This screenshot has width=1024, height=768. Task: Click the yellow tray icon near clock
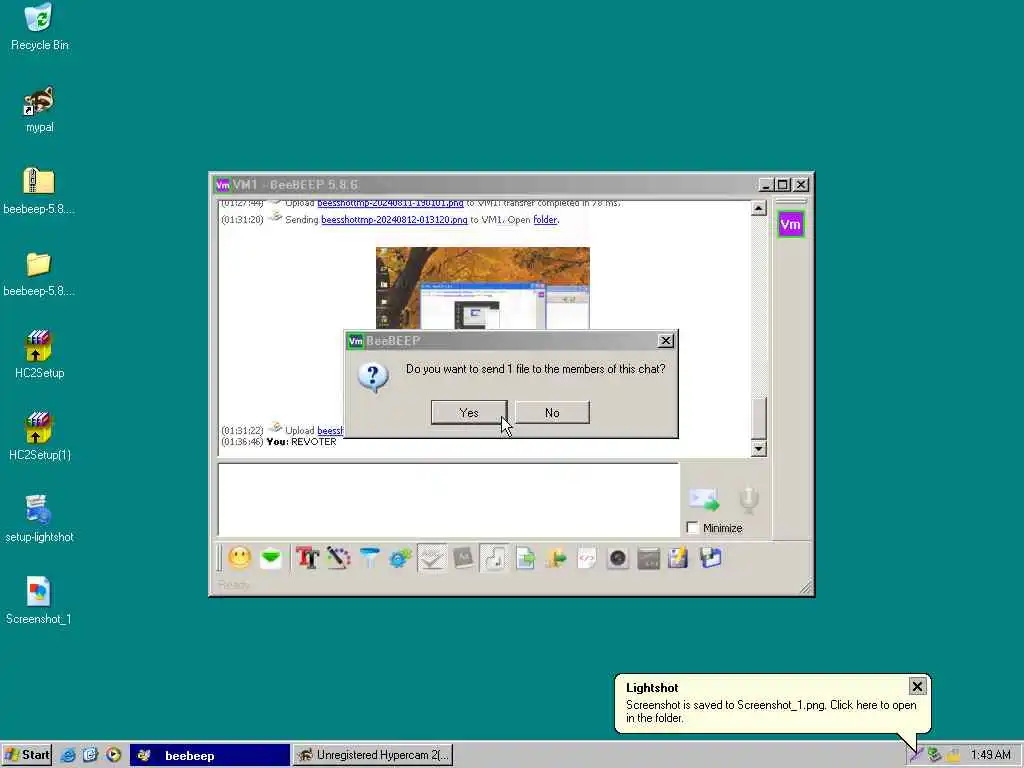tap(954, 756)
